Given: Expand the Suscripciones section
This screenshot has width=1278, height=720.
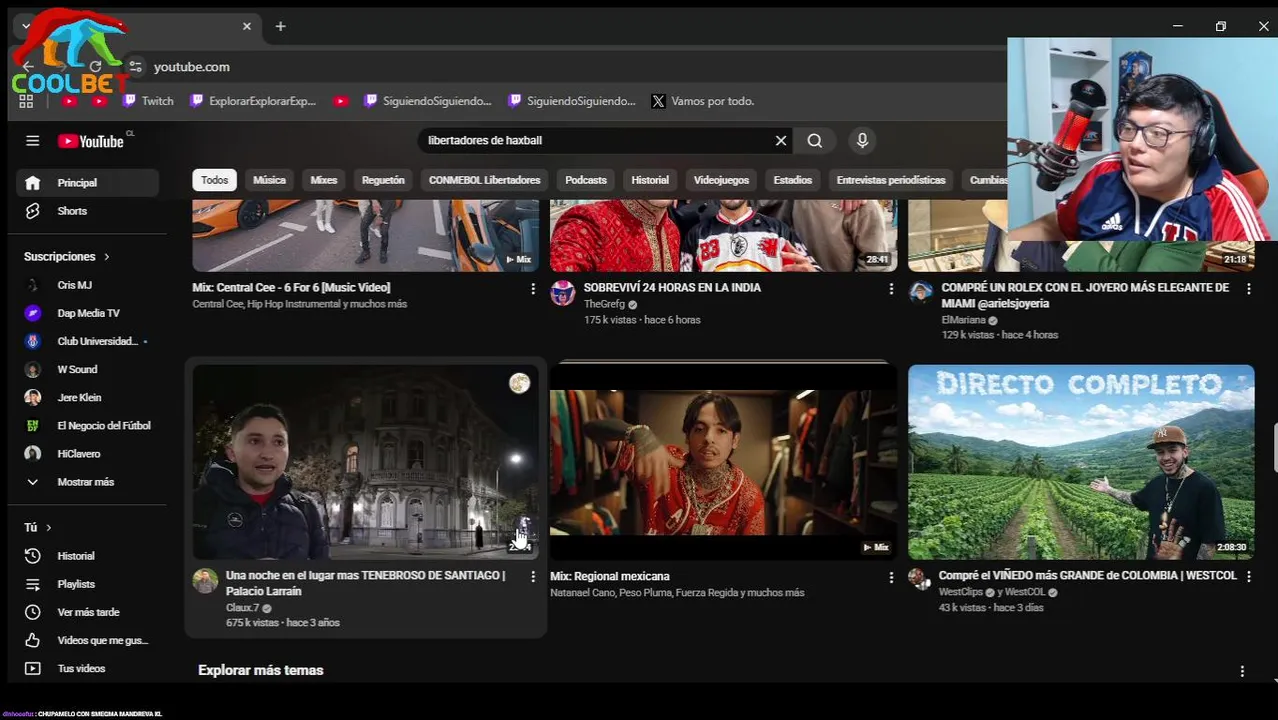Looking at the screenshot, I should click(67, 257).
